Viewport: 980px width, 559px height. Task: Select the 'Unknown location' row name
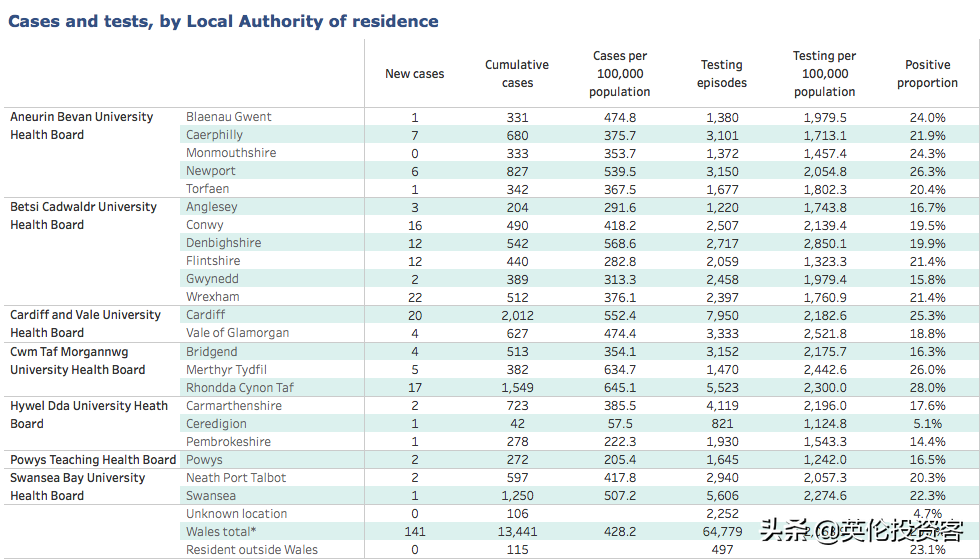236,514
